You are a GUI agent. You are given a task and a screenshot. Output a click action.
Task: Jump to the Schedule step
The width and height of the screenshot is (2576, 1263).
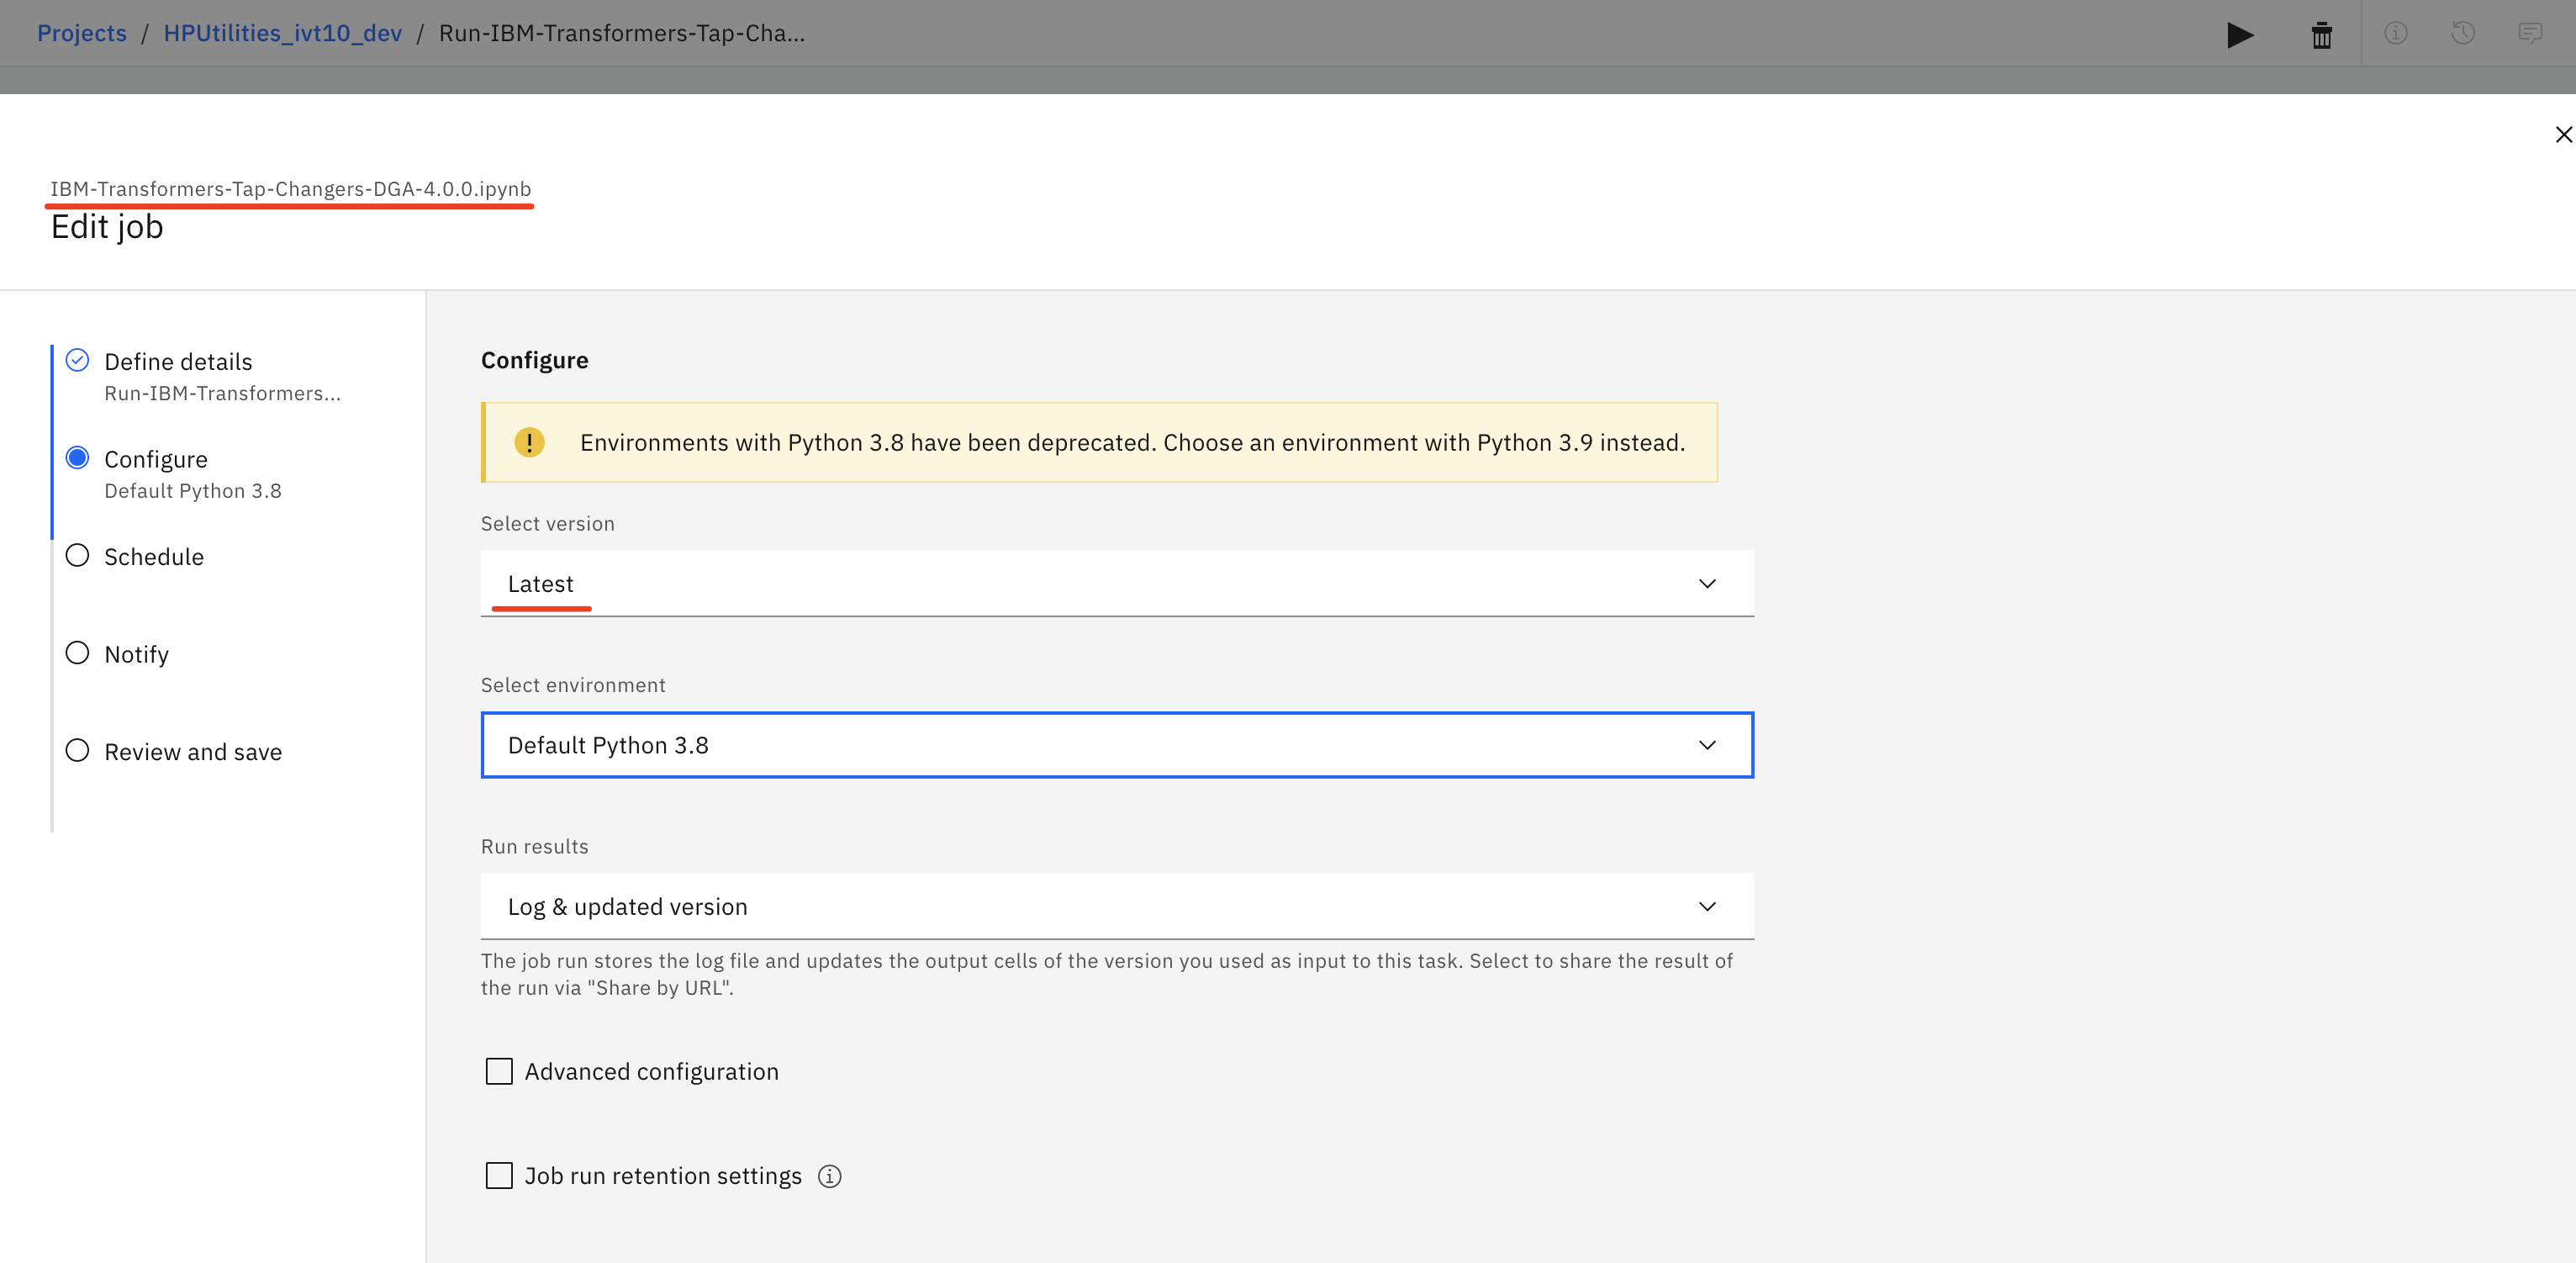(x=154, y=556)
